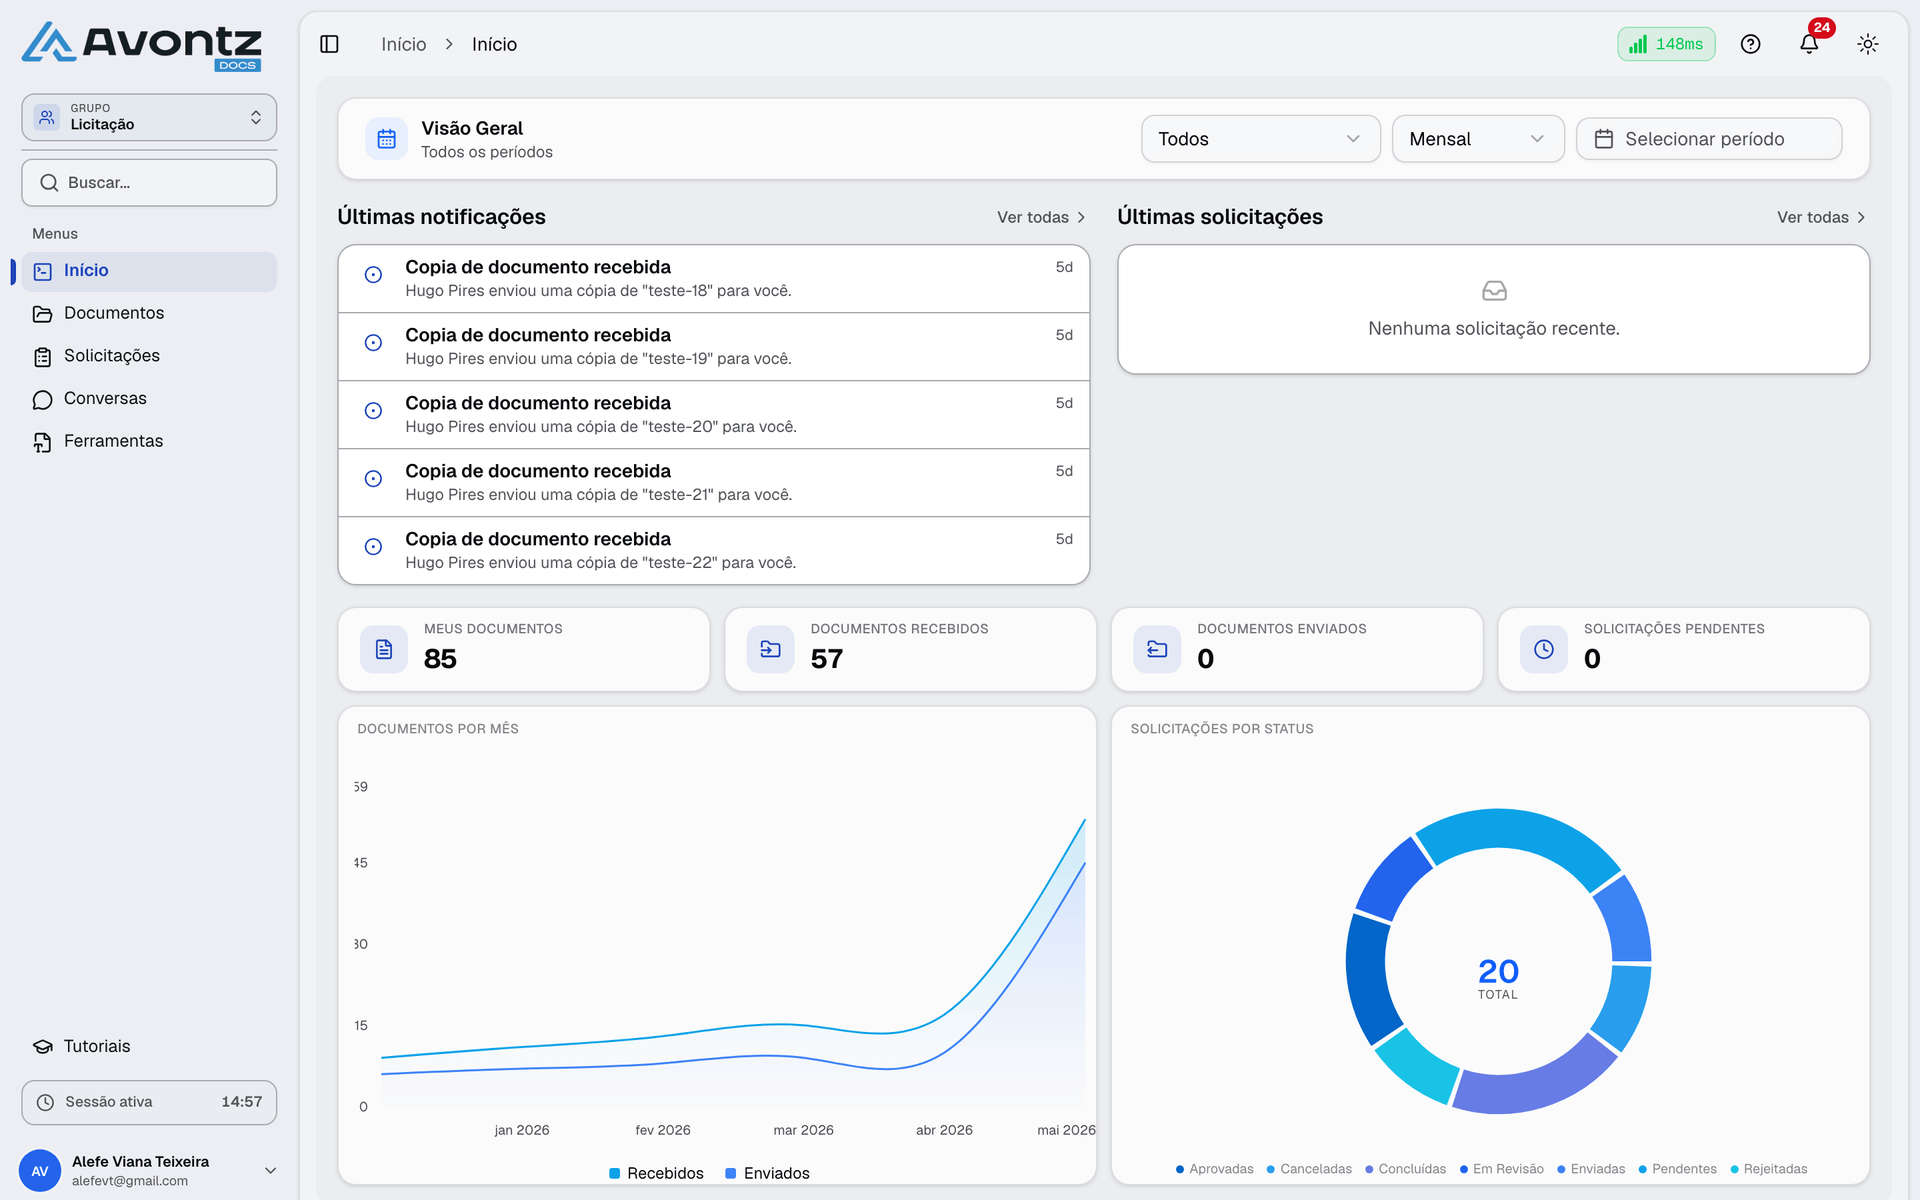Toggle Pendentes legend item
Image resolution: width=1920 pixels, height=1200 pixels.
tap(1677, 1169)
